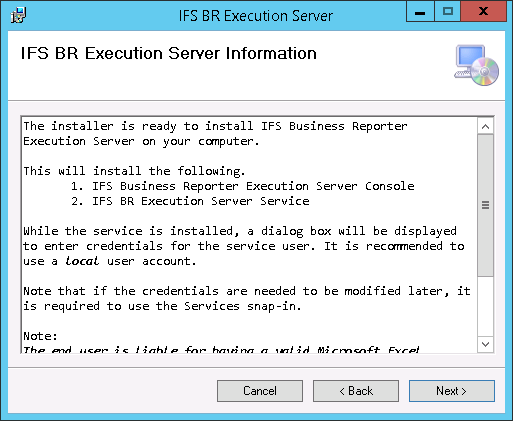Image resolution: width=513 pixels, height=421 pixels.
Task: Click the scrollbar up arrow
Action: (x=485, y=126)
